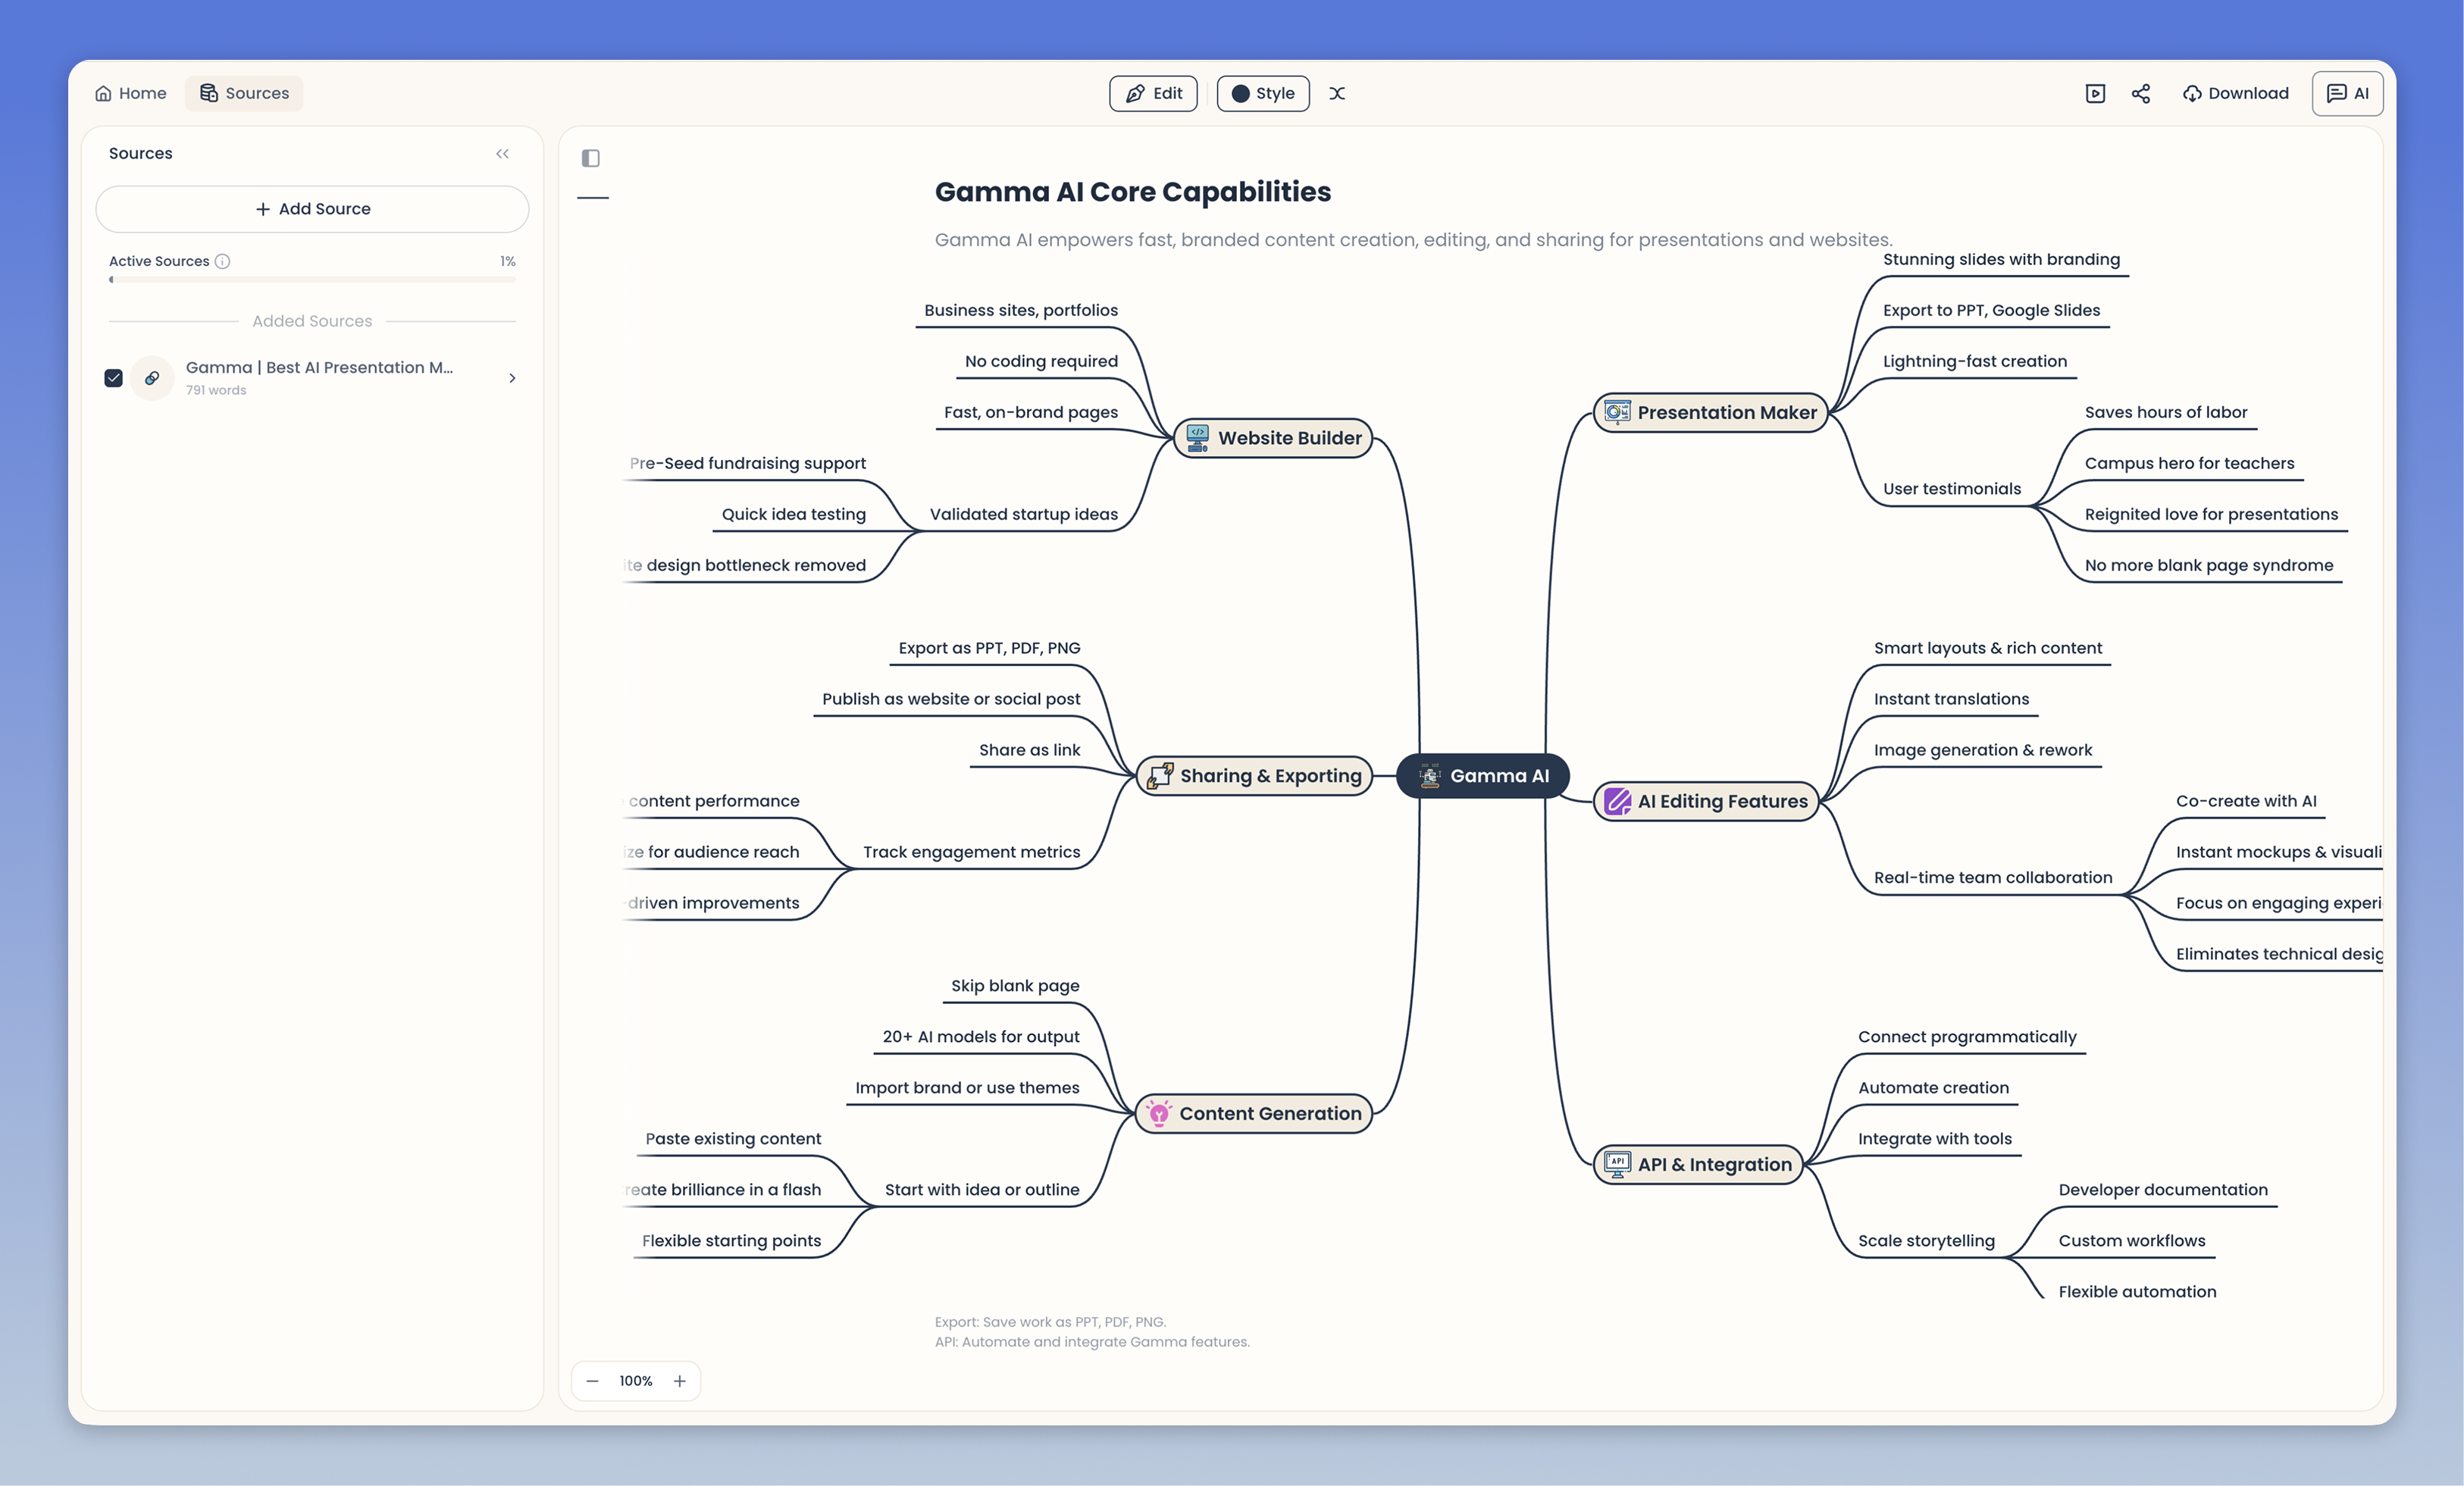Viewport: 2464px width, 1486px height.
Task: Click the Home icon
Action: [x=104, y=93]
